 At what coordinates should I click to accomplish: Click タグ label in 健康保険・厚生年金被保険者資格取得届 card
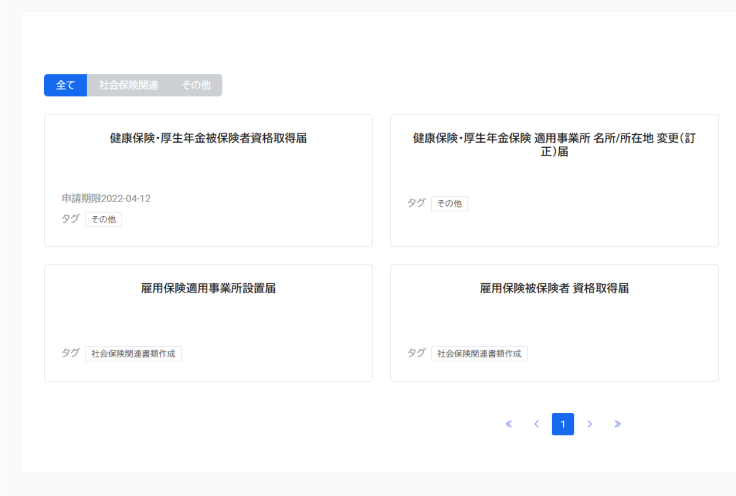coord(70,219)
